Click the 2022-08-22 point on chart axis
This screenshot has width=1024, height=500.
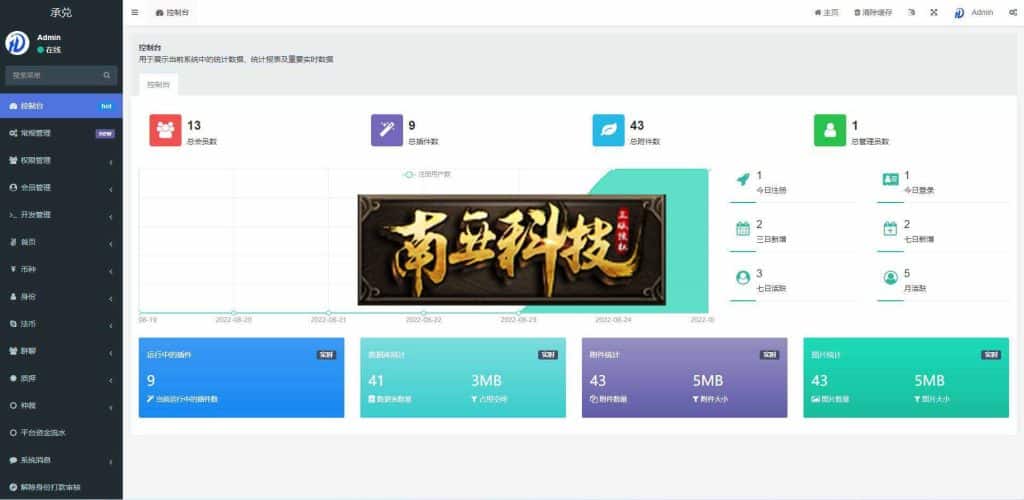point(423,313)
